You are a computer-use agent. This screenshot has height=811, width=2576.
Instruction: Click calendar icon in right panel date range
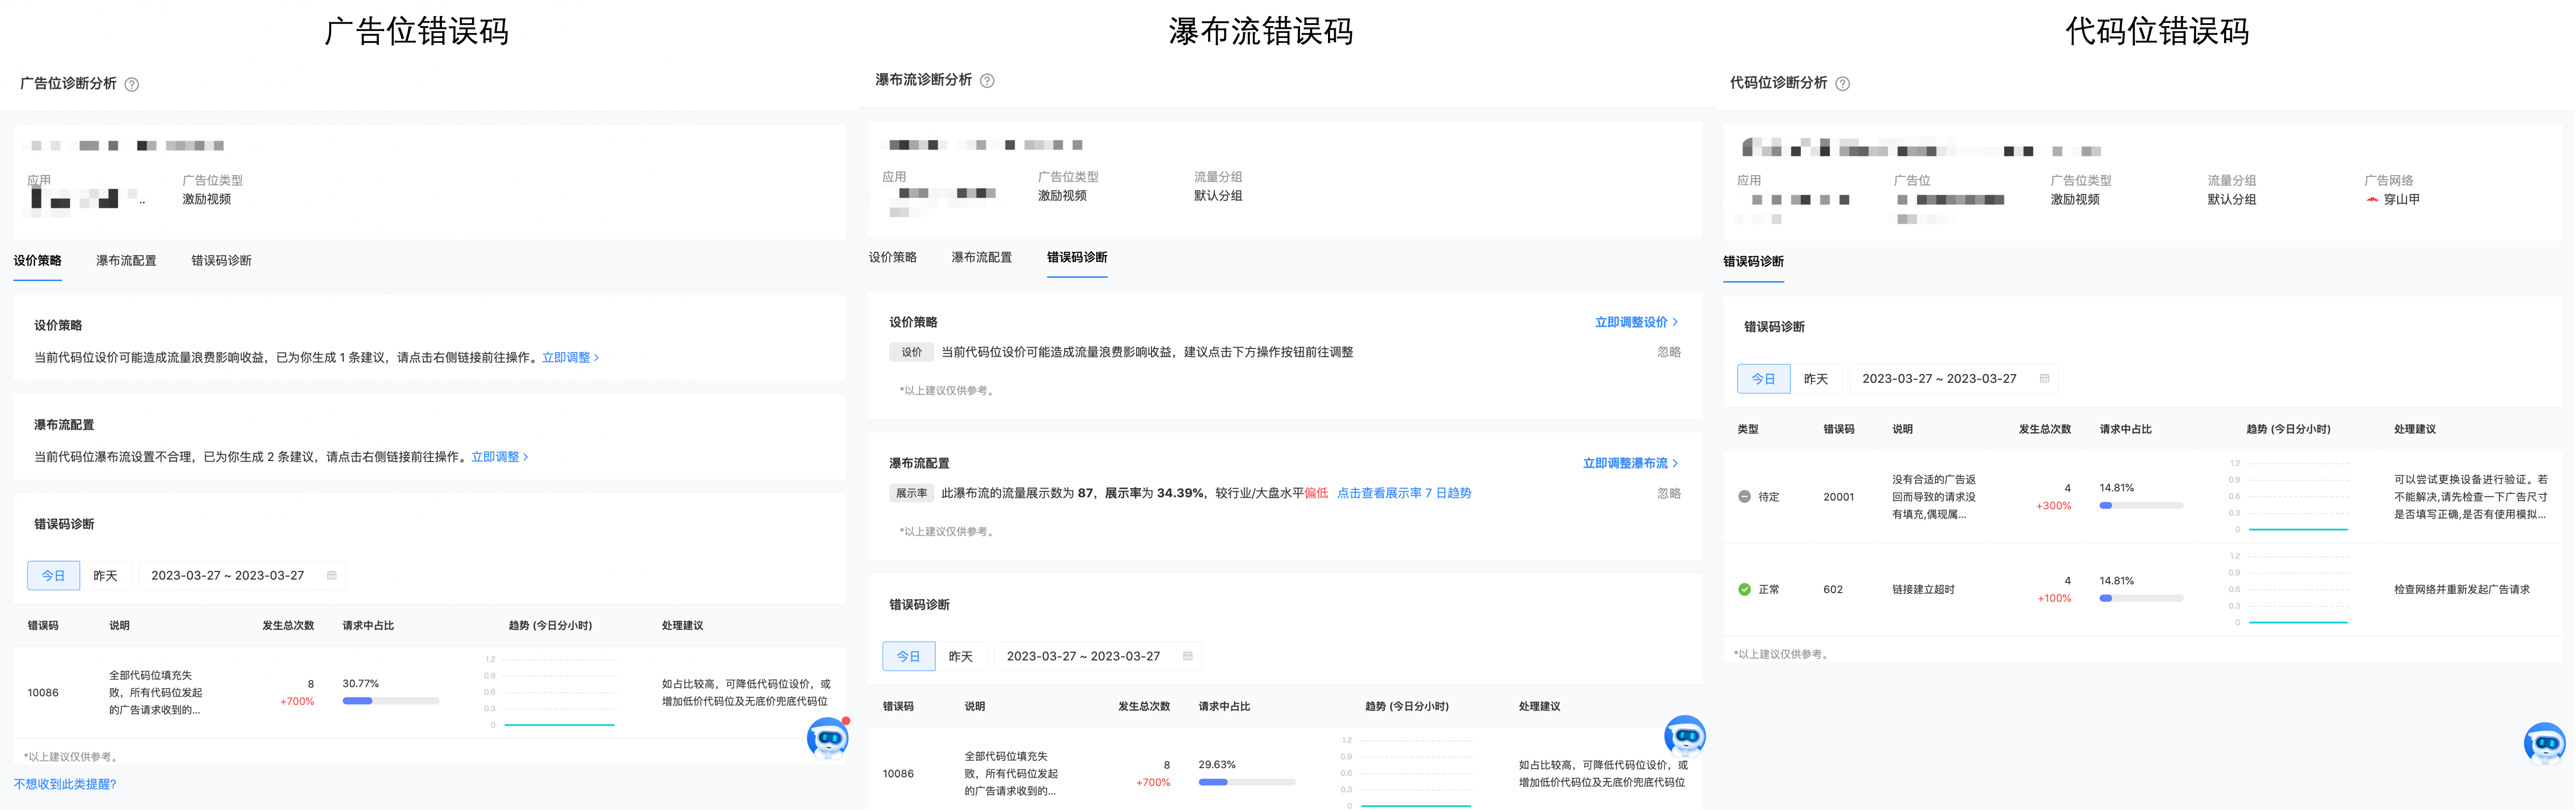[2044, 378]
